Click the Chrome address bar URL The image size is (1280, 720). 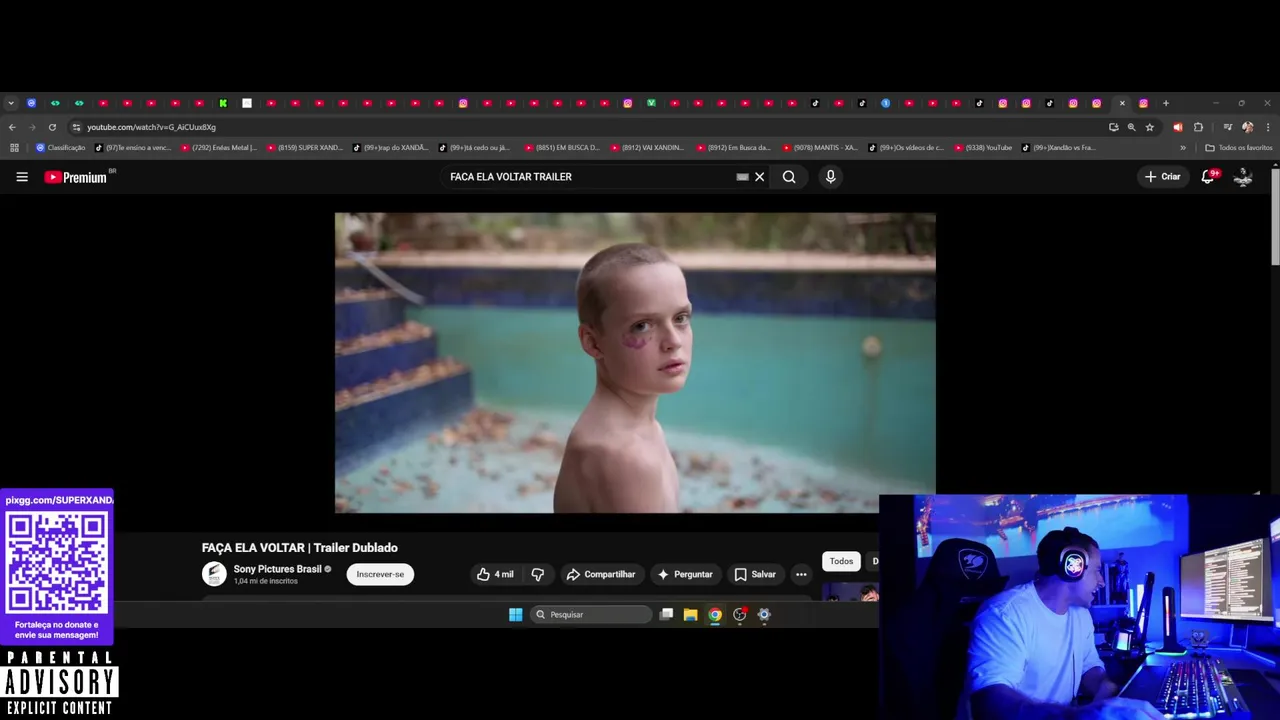pos(151,127)
